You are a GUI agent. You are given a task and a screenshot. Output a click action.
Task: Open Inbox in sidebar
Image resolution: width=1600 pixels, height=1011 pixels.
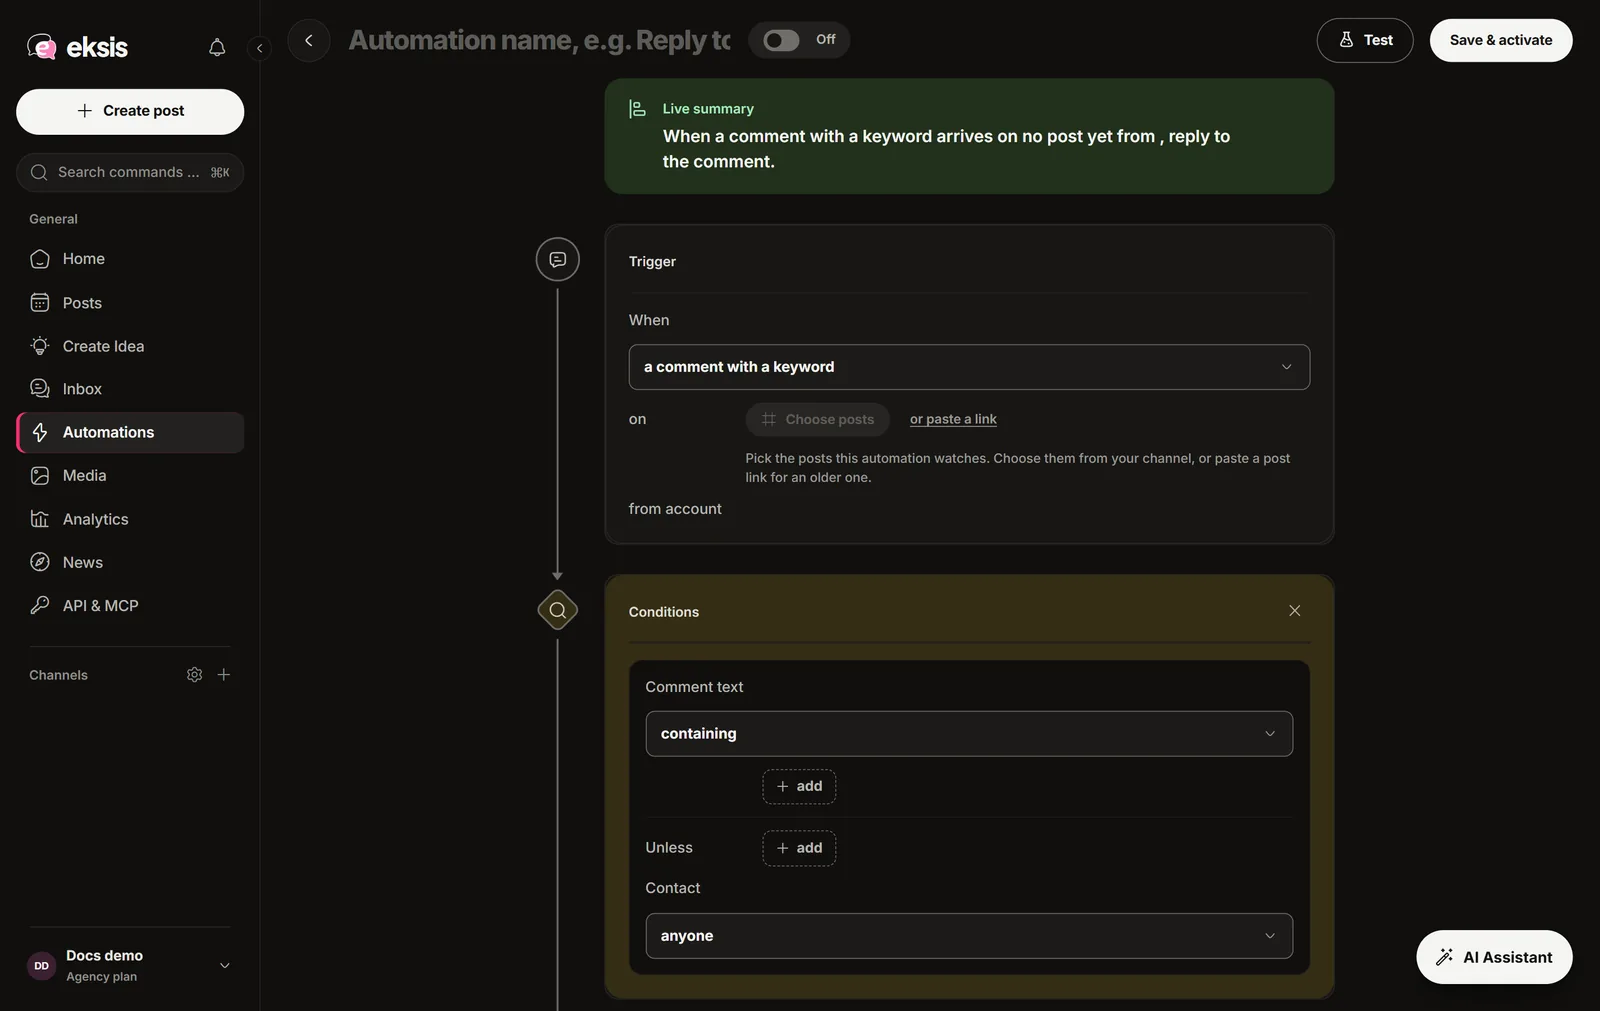(130, 389)
